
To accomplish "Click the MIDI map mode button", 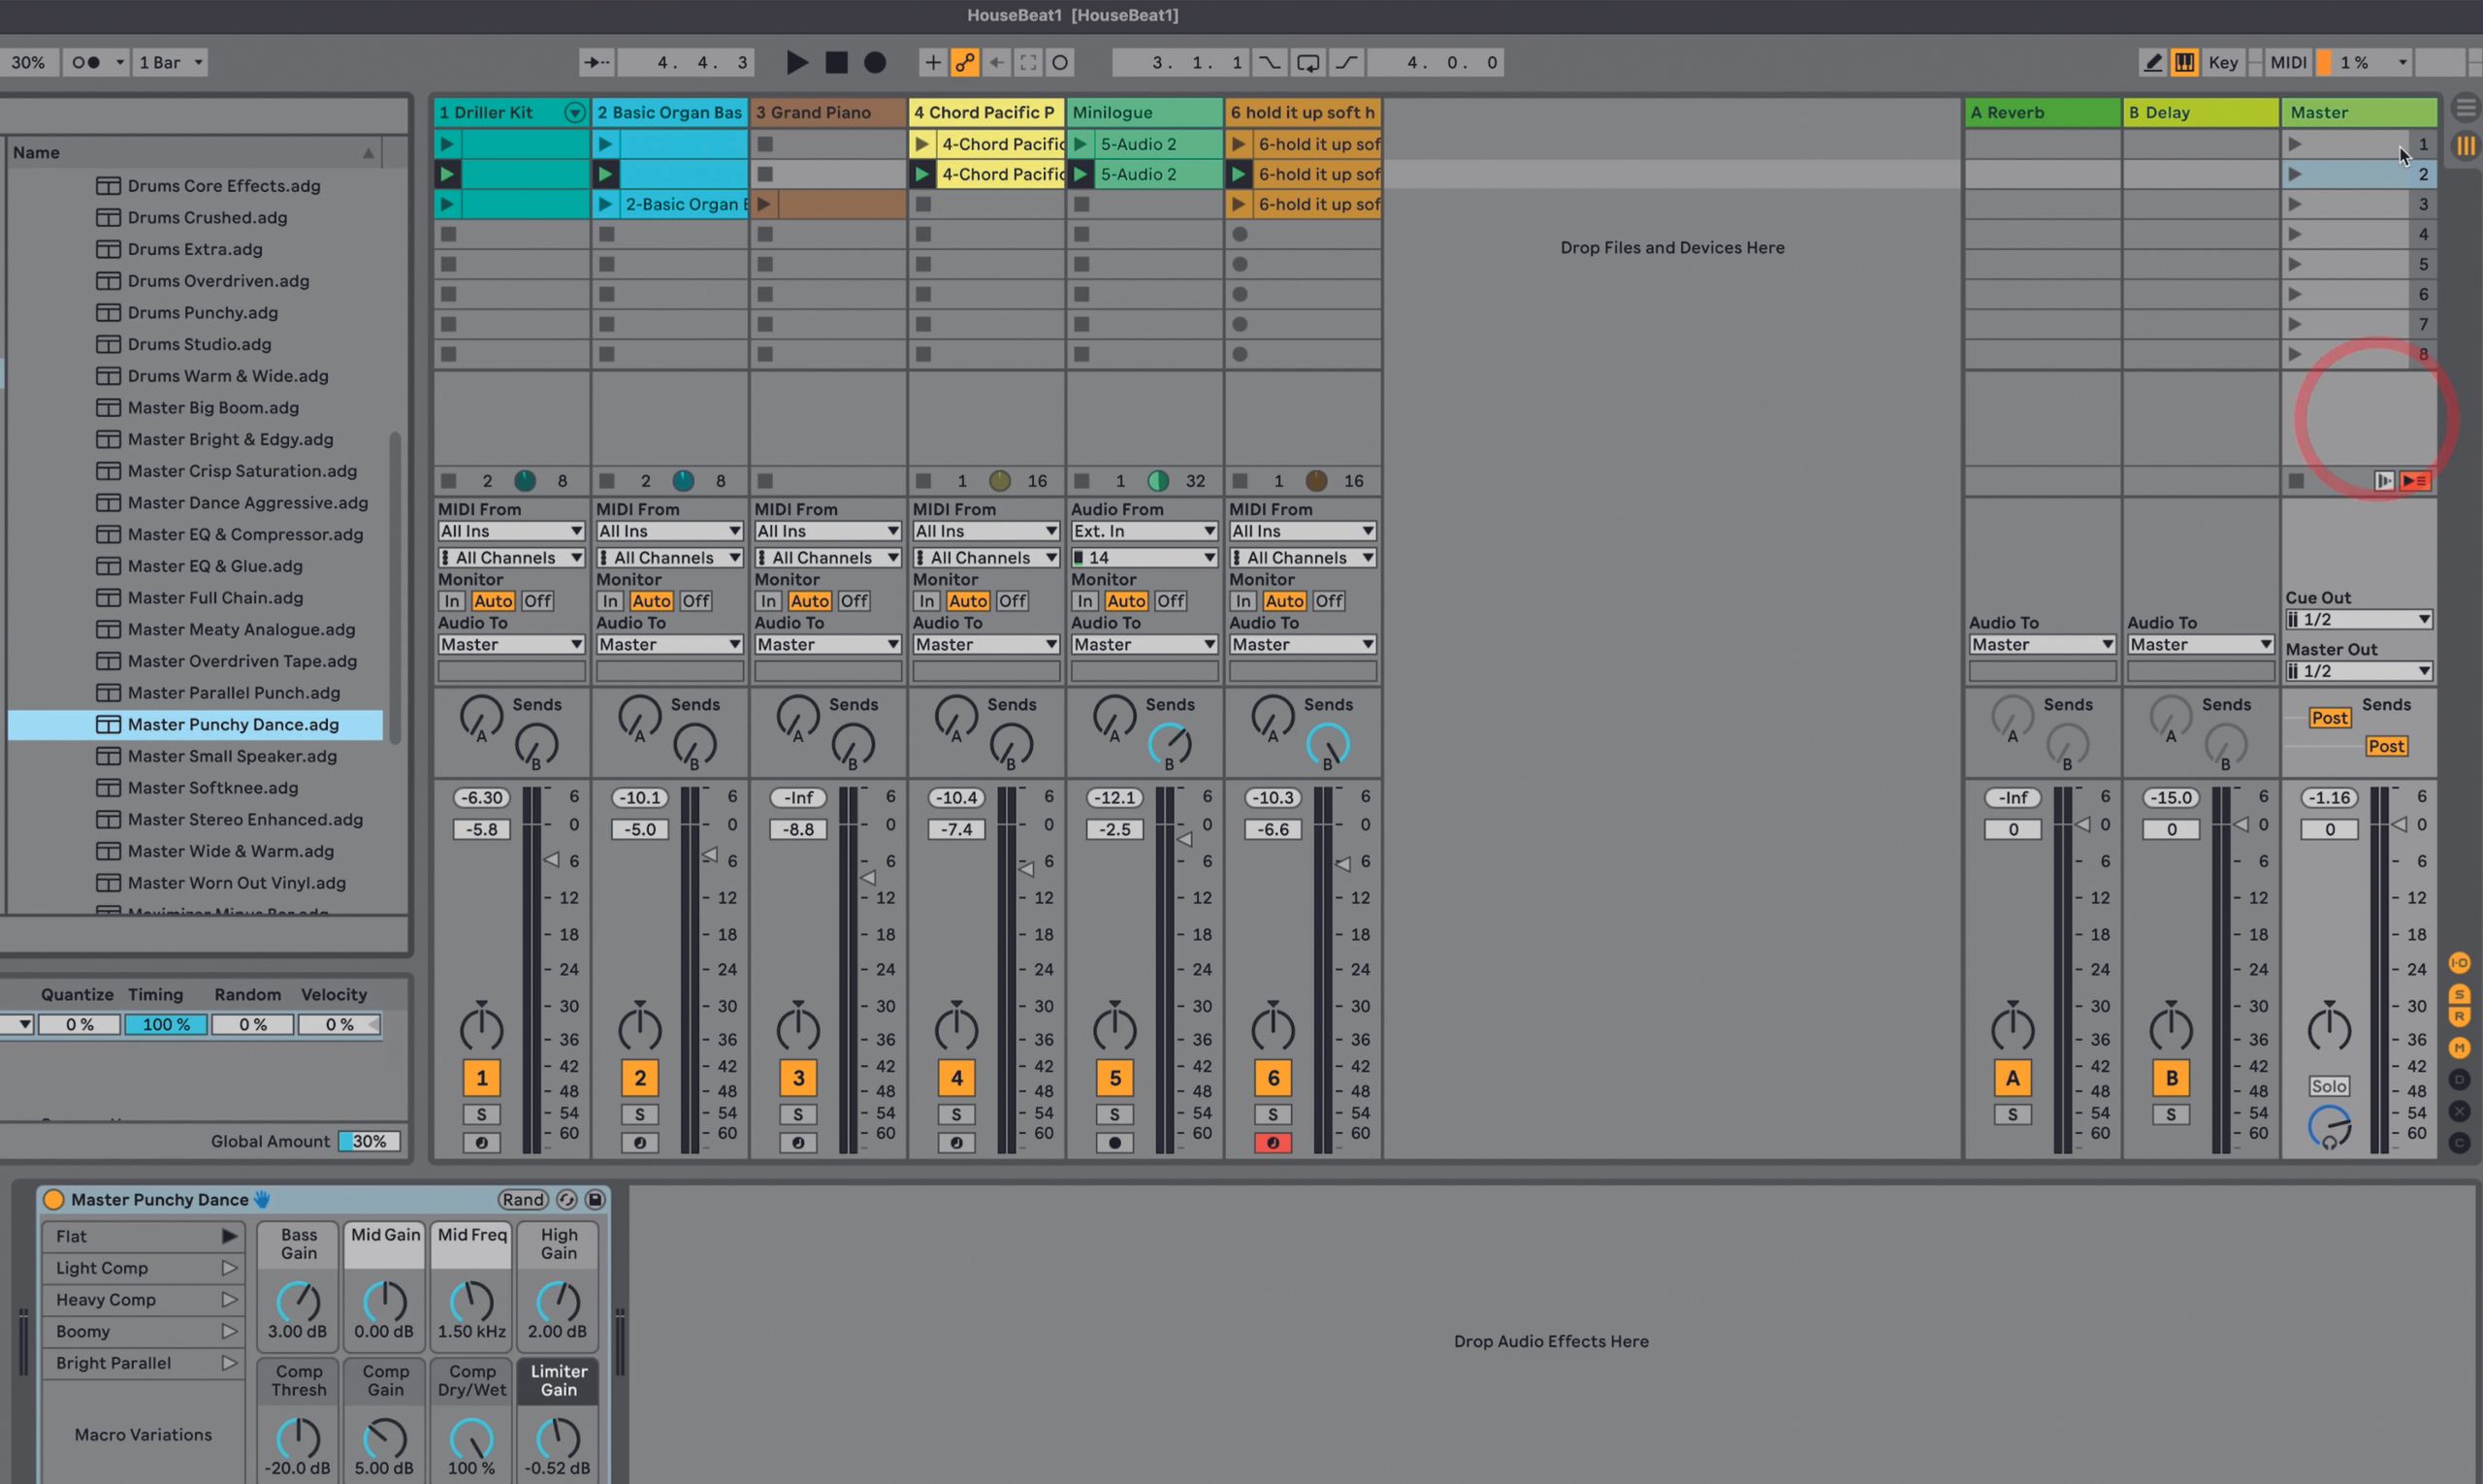I will coord(2288,62).
